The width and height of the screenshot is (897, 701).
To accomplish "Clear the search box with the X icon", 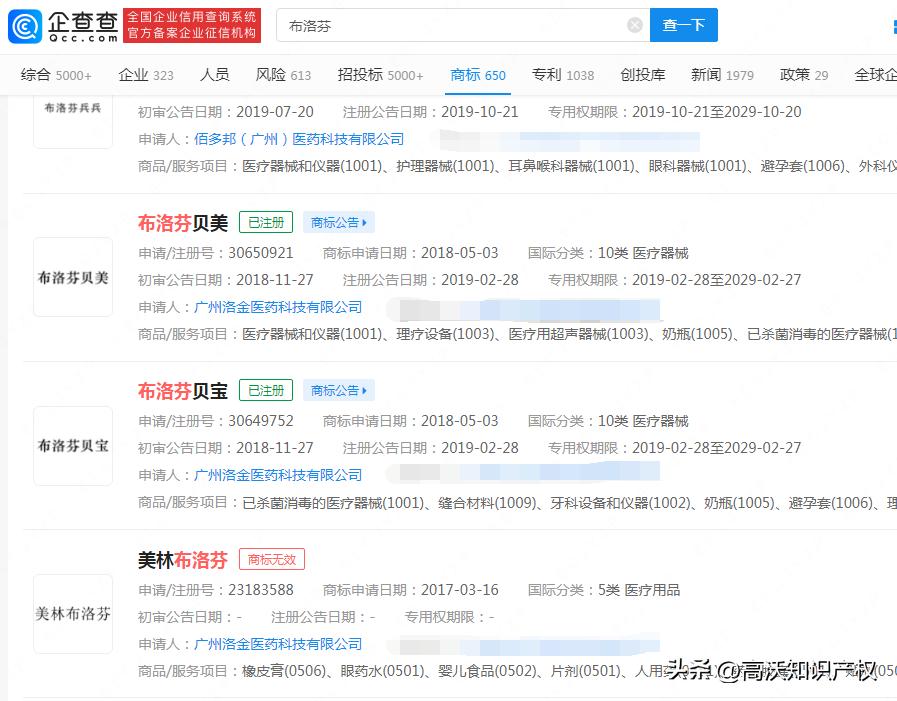I will (x=635, y=25).
